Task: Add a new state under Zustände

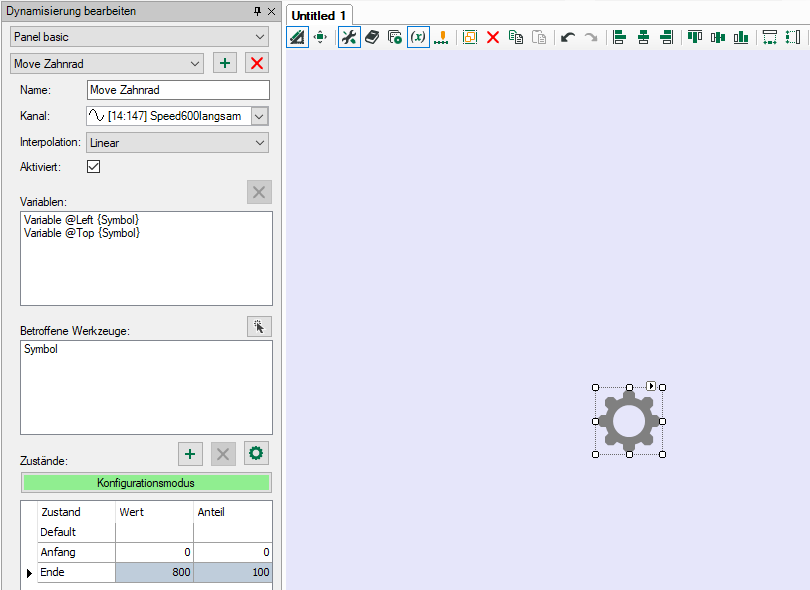Action: coord(190,454)
